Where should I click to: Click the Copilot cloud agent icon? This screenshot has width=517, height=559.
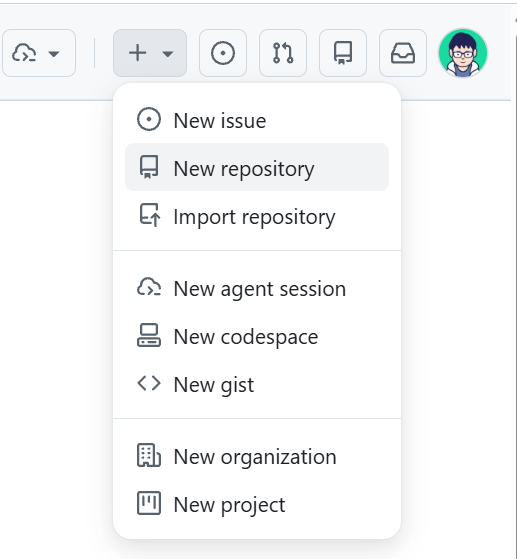pyautogui.click(x=24, y=53)
